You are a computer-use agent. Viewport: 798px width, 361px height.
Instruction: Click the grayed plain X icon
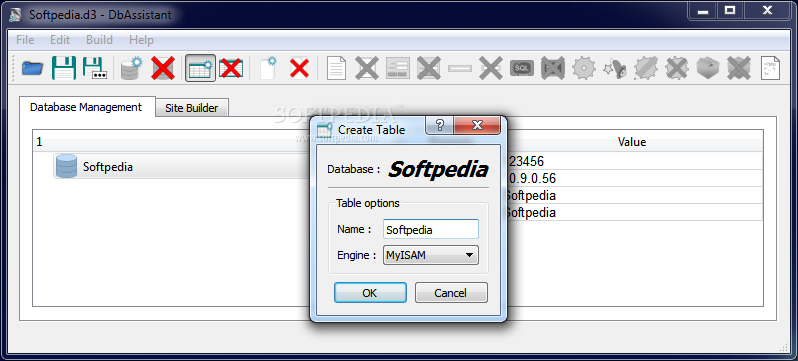click(x=491, y=68)
